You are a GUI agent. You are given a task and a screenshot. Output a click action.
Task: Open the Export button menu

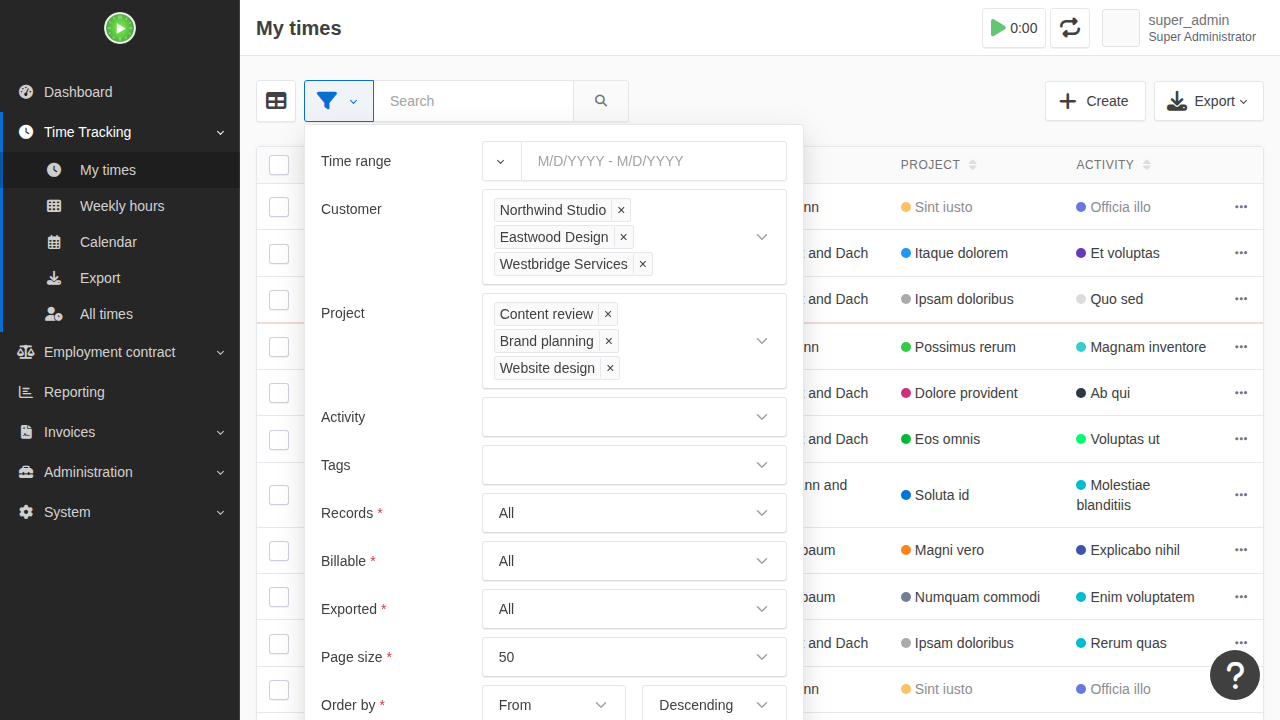point(1208,101)
